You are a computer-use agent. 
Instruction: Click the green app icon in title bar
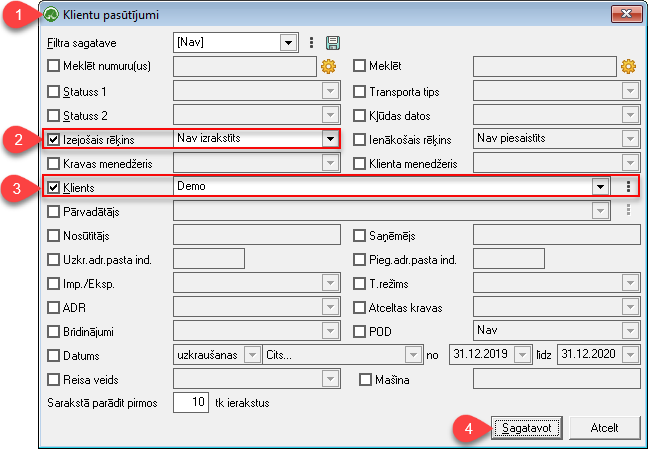51,15
